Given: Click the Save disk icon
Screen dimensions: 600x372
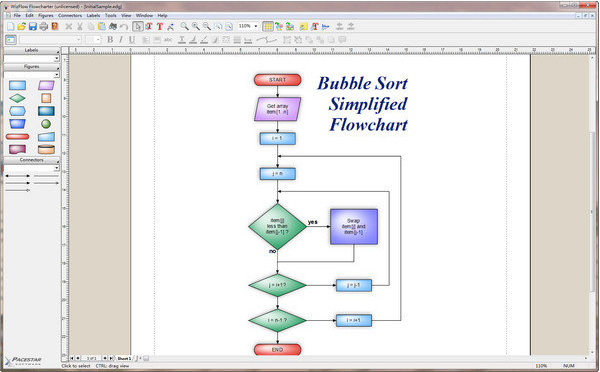Looking at the screenshot, I should [x=33, y=26].
